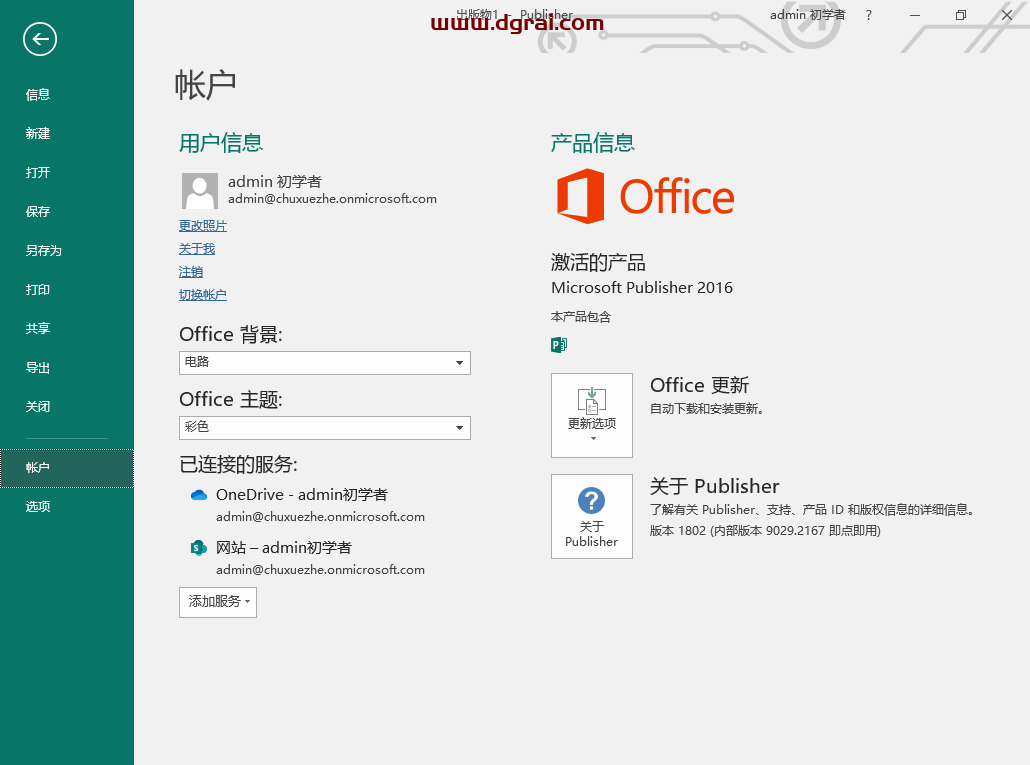Click the version text 版本 1802
Screen dimensions: 1030x765
point(765,531)
